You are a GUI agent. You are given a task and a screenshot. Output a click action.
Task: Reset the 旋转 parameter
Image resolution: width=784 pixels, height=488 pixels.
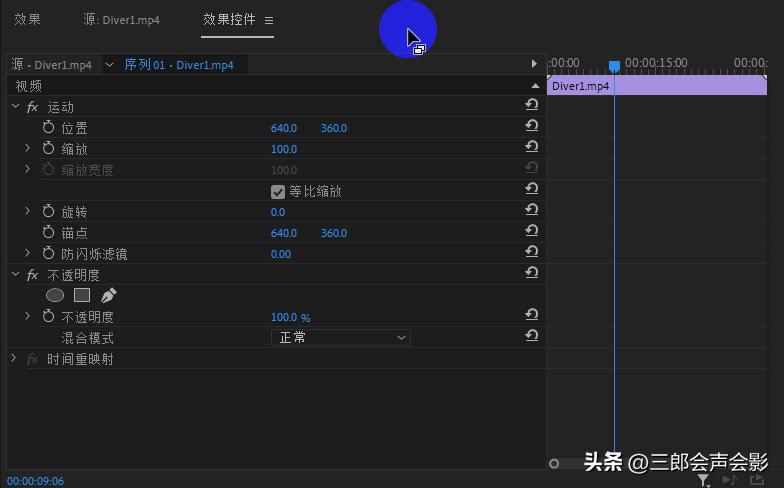pos(532,210)
